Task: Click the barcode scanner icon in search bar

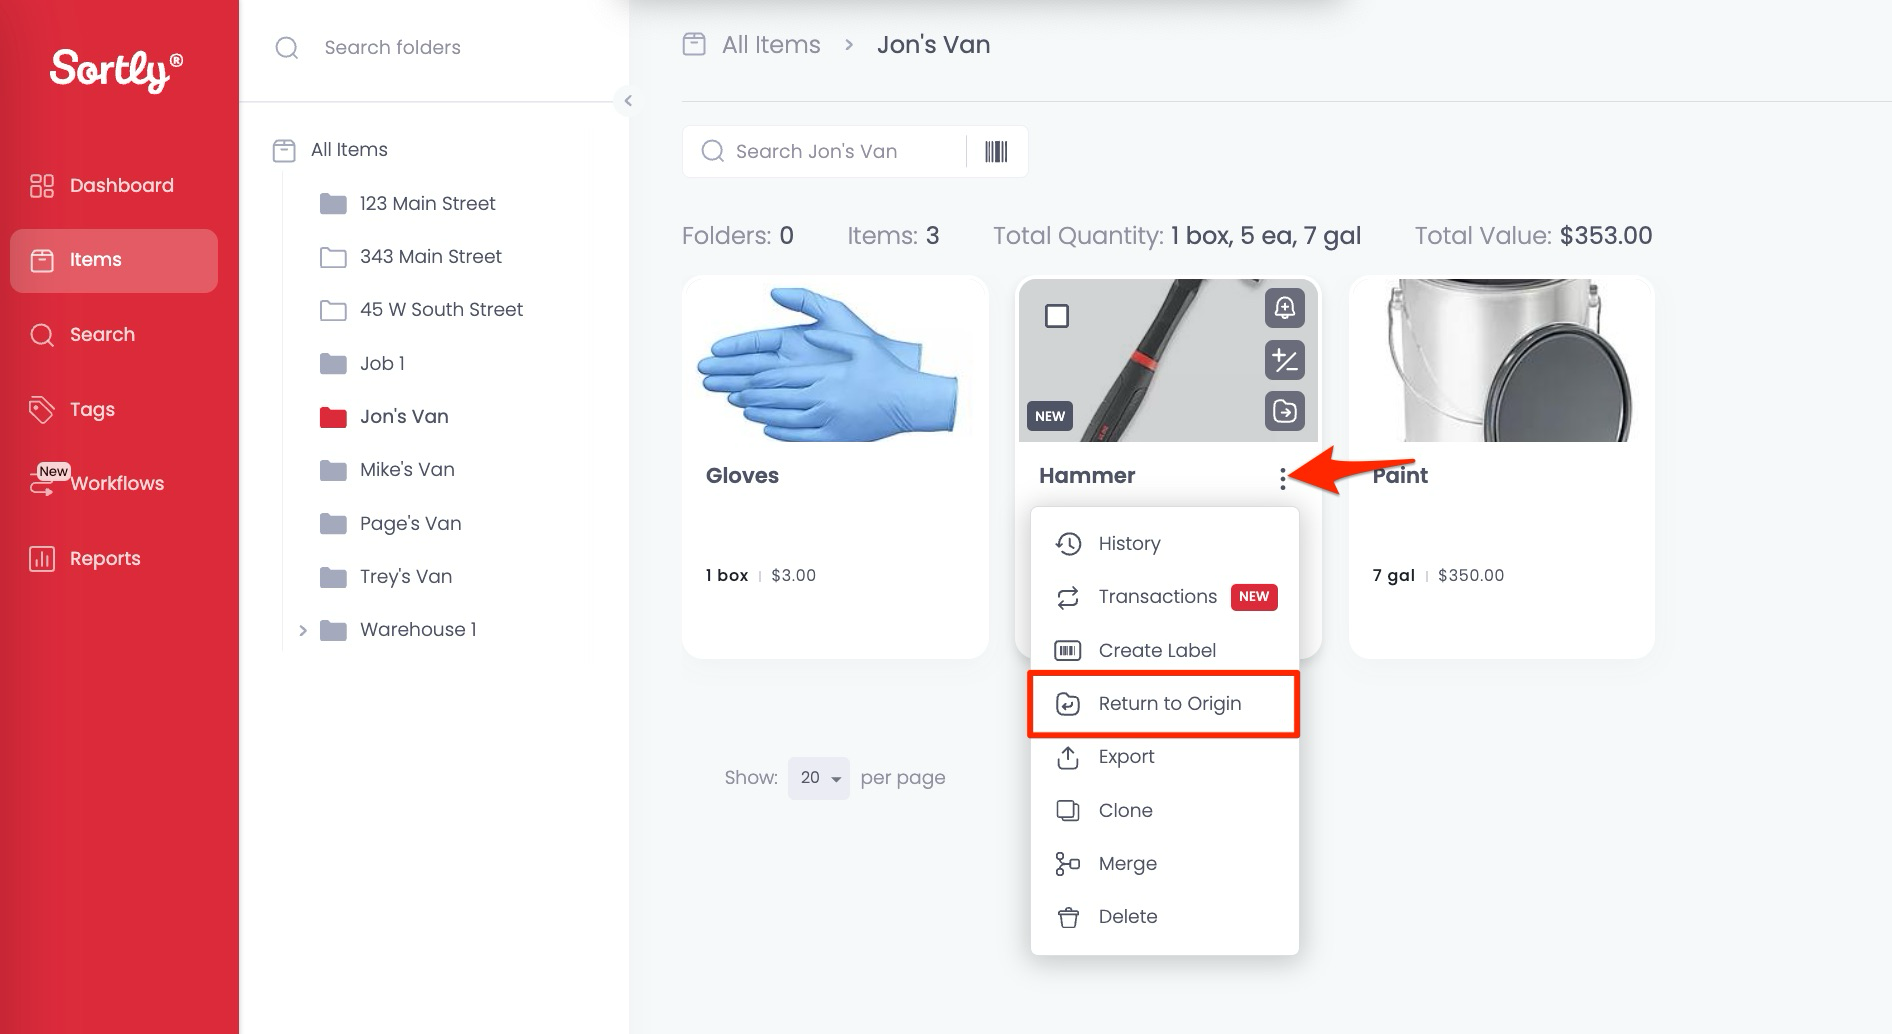Action: 995,152
